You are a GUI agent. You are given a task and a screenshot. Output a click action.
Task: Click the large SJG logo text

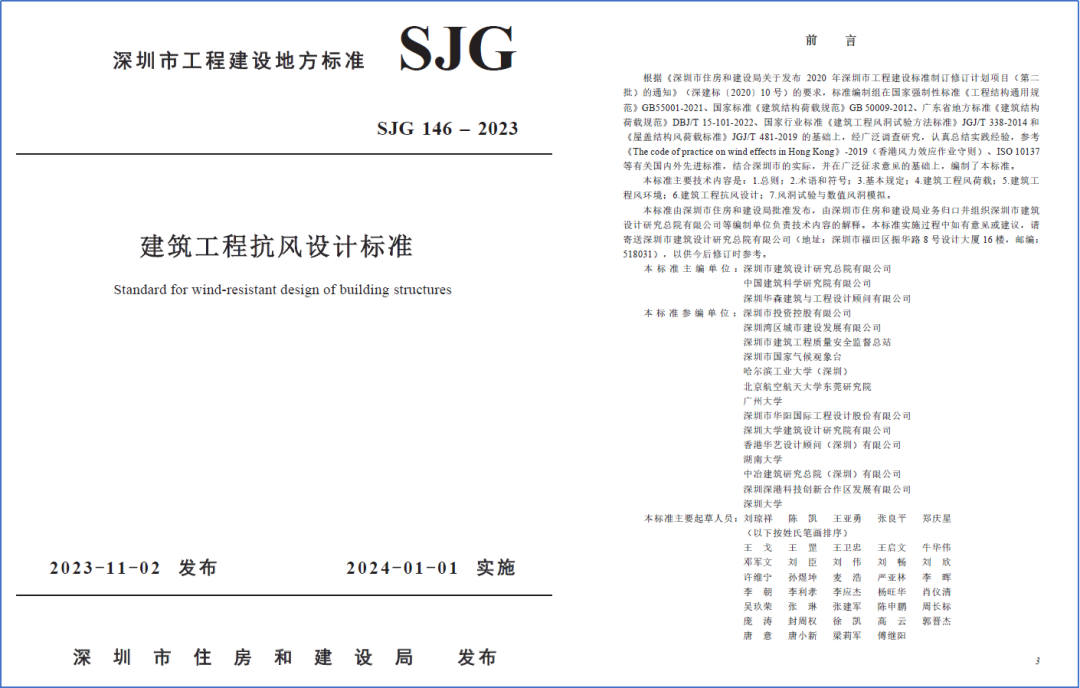coord(457,50)
